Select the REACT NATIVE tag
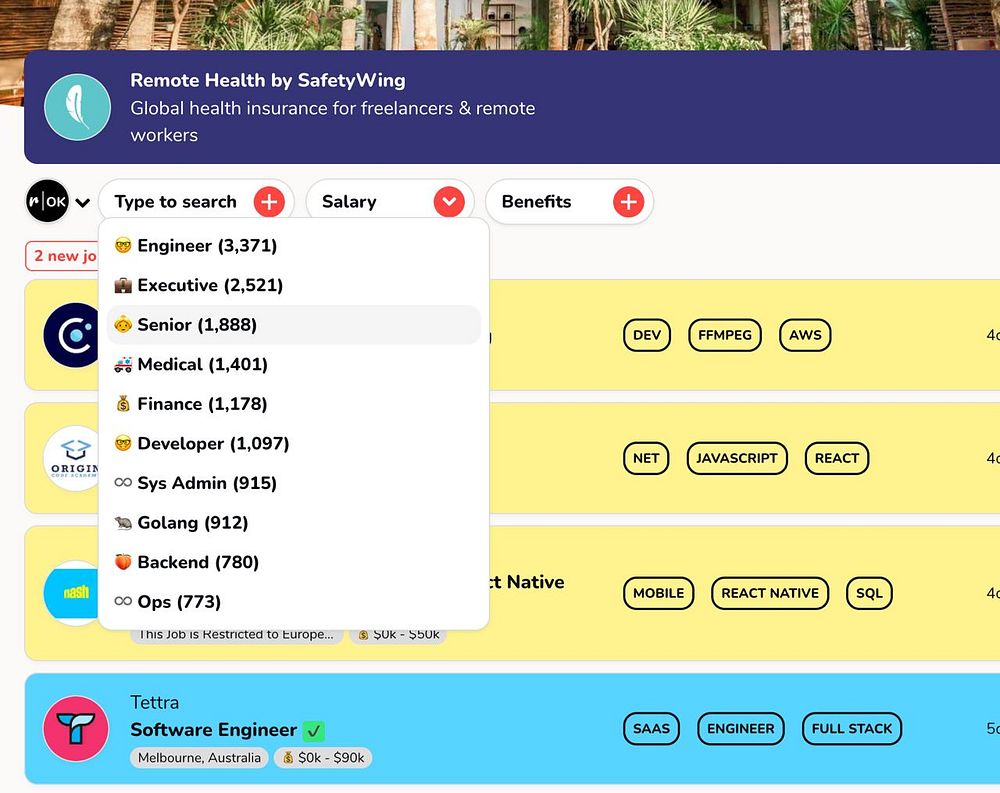The height and width of the screenshot is (793, 1000). (770, 593)
